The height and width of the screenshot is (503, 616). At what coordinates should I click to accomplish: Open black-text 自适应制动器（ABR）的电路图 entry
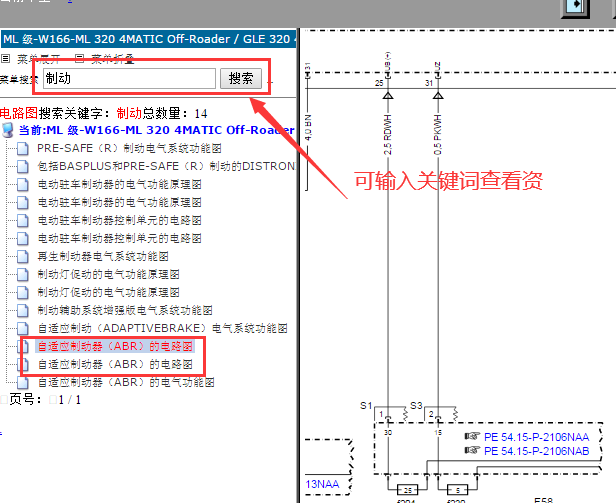coord(115,364)
